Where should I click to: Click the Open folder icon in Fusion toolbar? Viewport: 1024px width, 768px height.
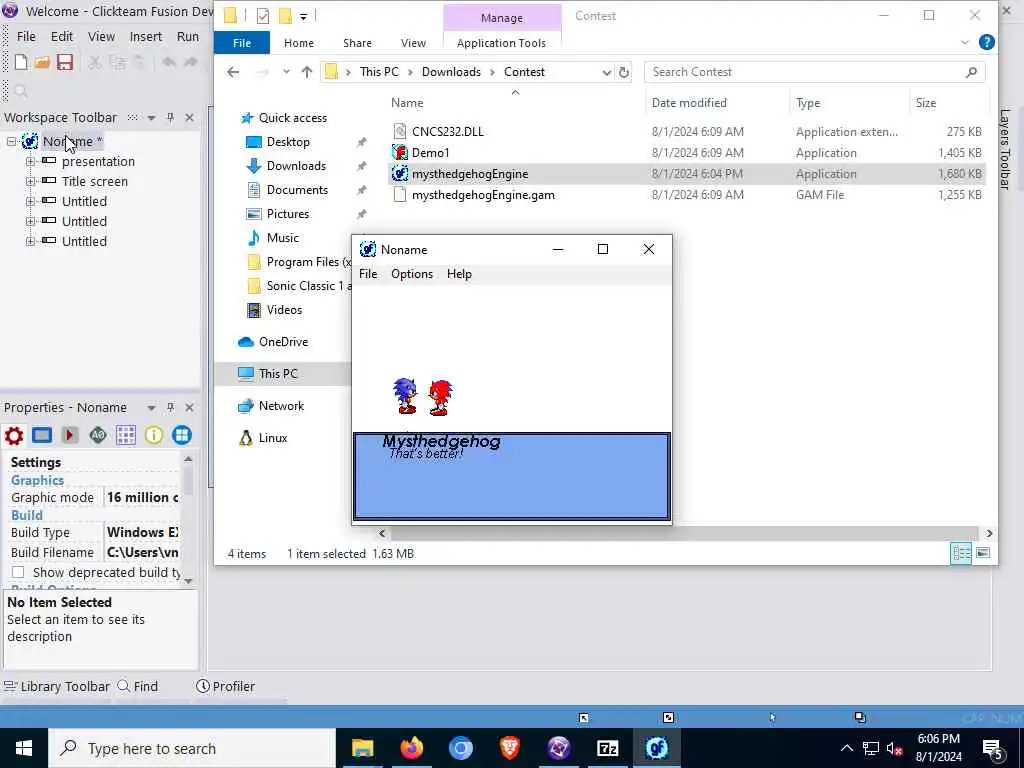pyautogui.click(x=42, y=62)
